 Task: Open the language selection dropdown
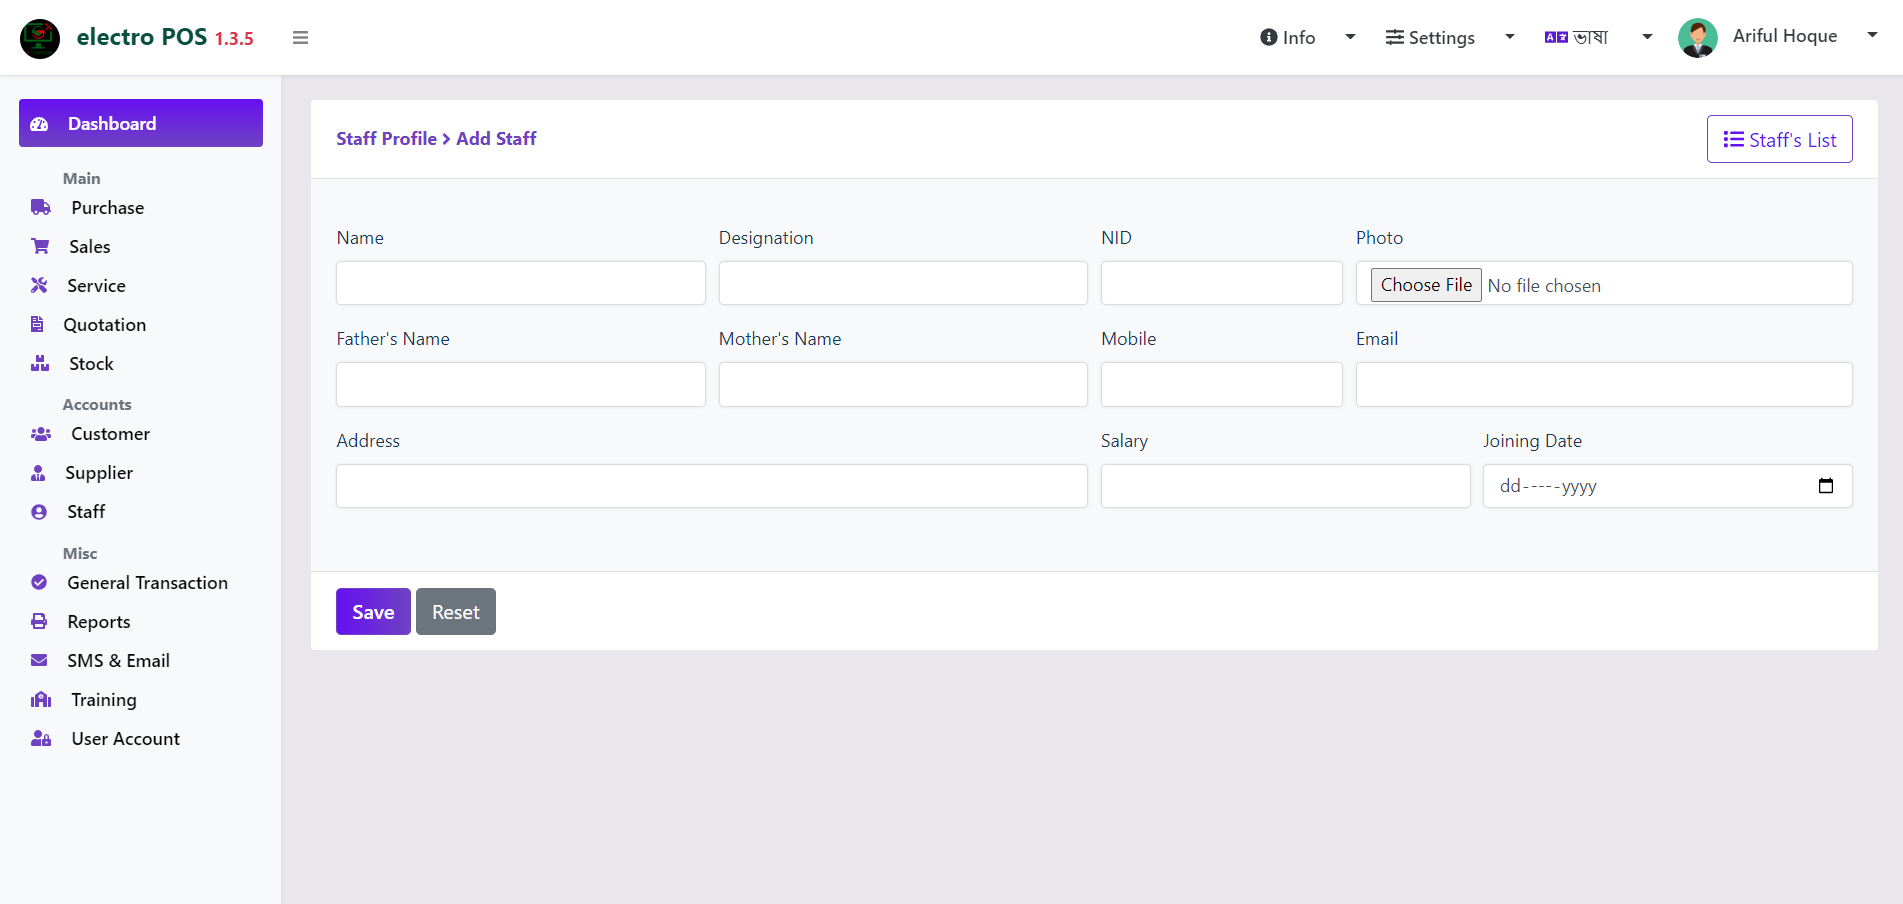(1598, 37)
